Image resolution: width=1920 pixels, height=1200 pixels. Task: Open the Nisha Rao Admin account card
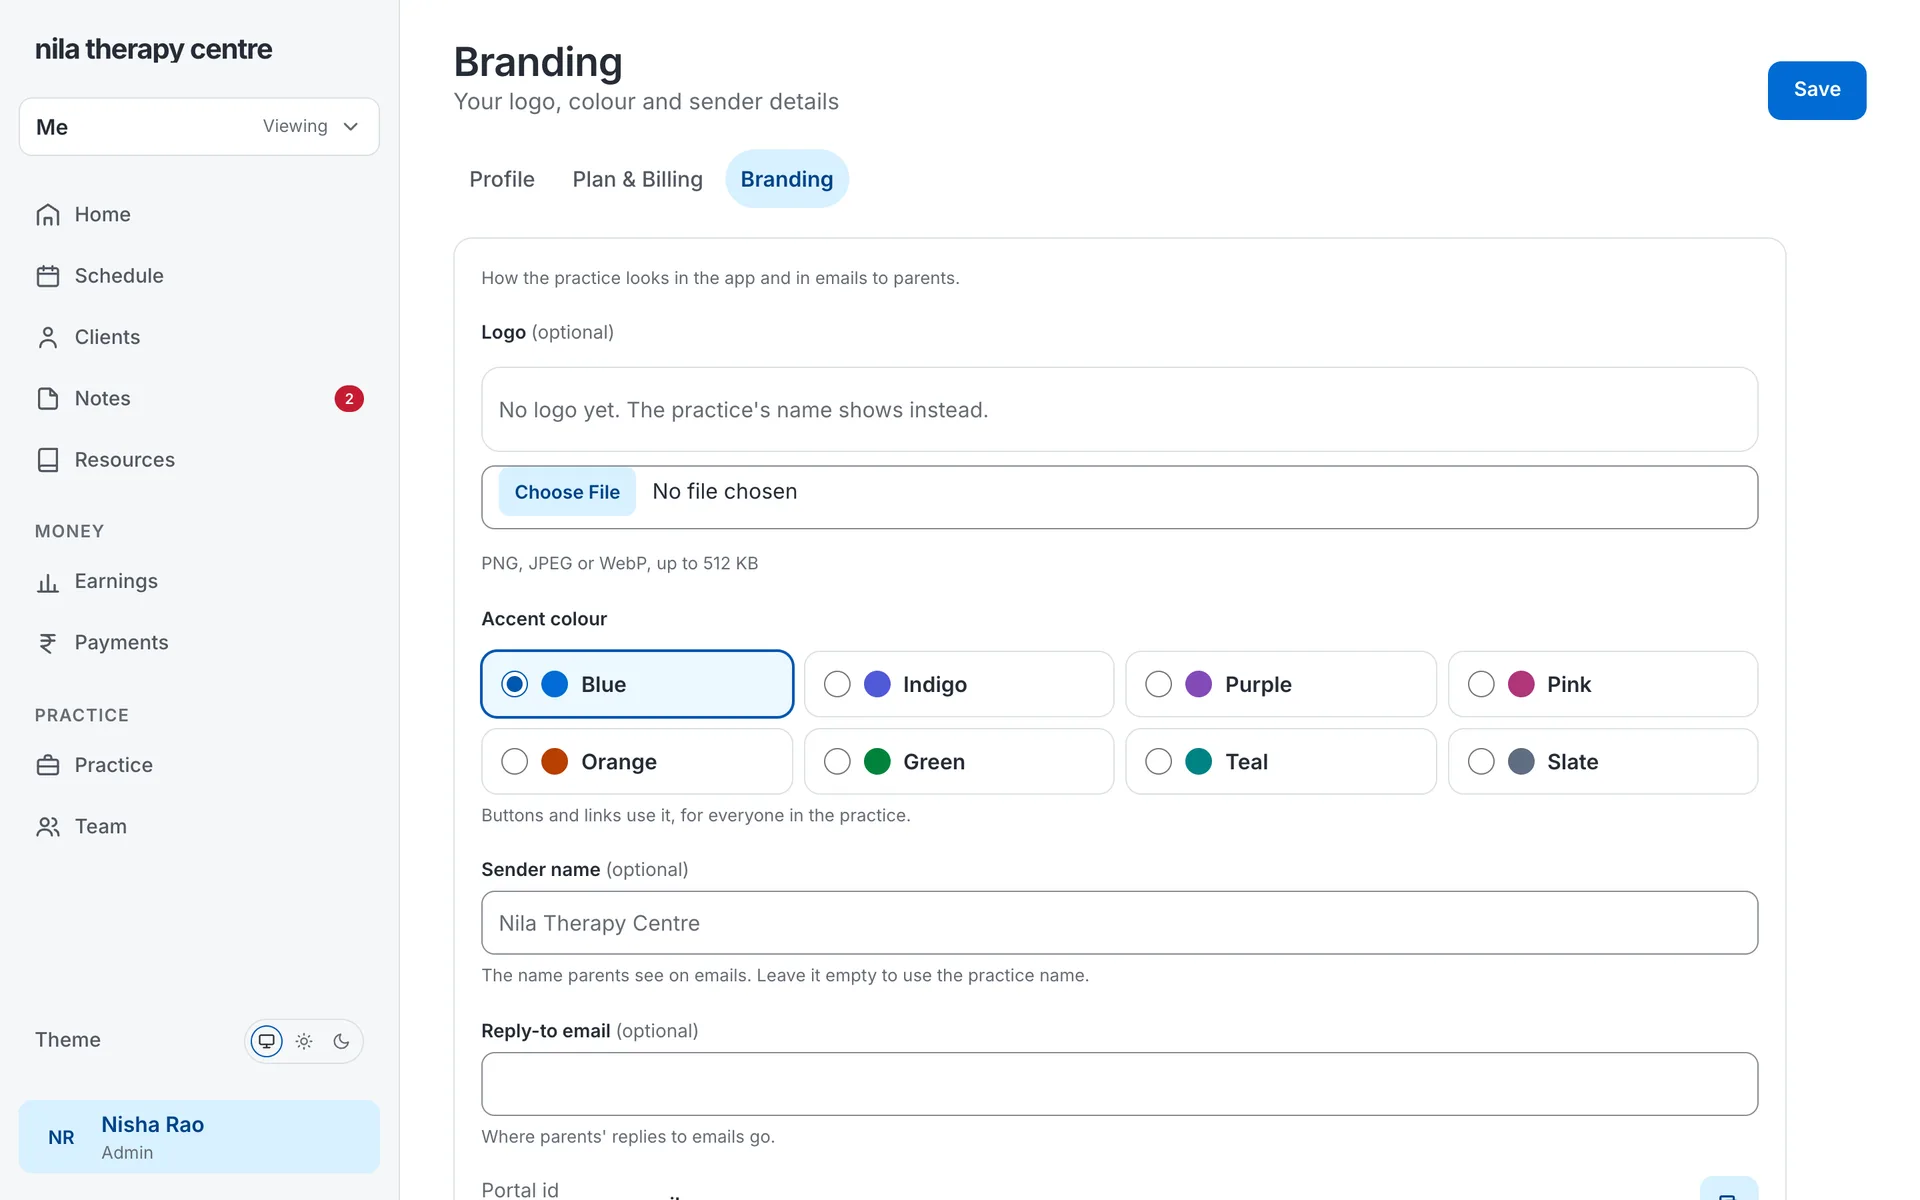(x=199, y=1137)
